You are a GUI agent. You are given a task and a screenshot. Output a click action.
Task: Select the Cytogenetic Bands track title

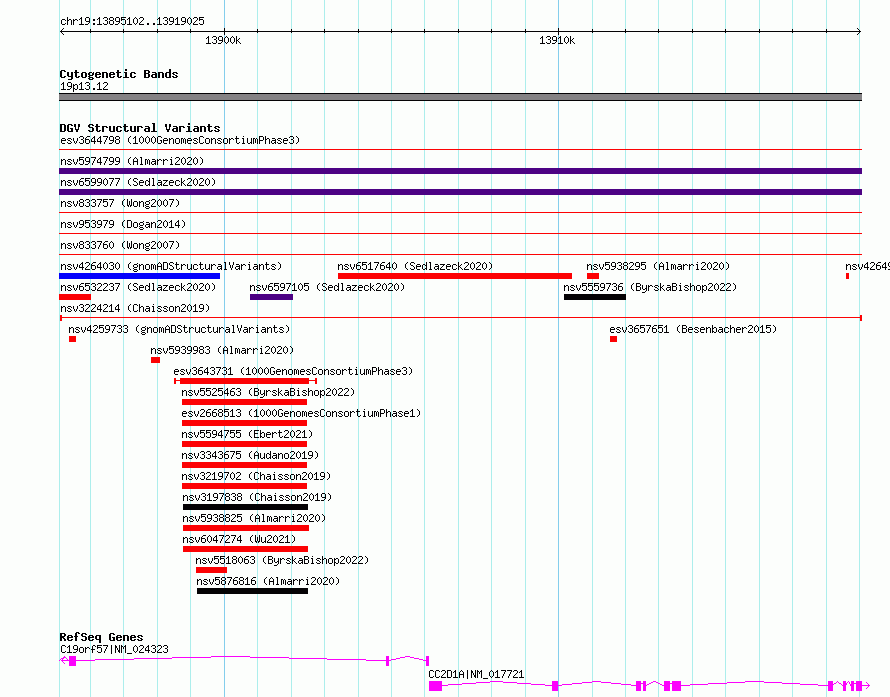pos(119,74)
